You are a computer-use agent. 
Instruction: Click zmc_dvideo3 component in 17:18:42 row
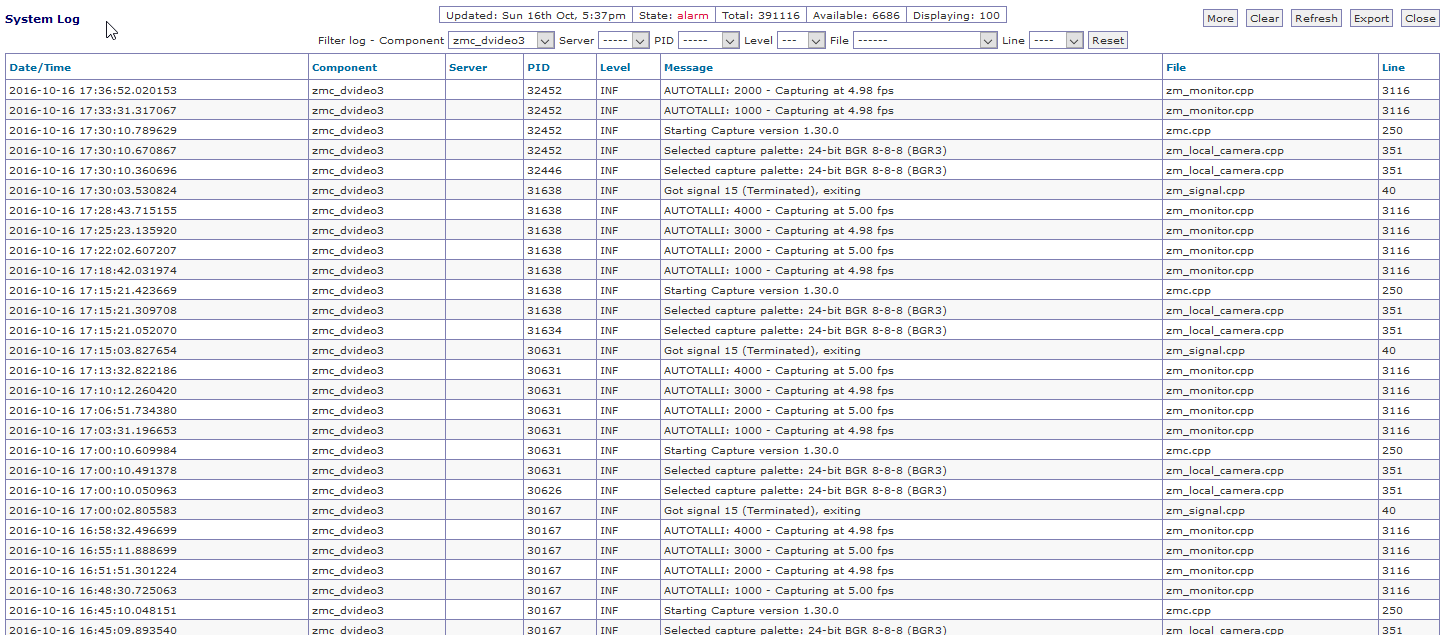[348, 271]
